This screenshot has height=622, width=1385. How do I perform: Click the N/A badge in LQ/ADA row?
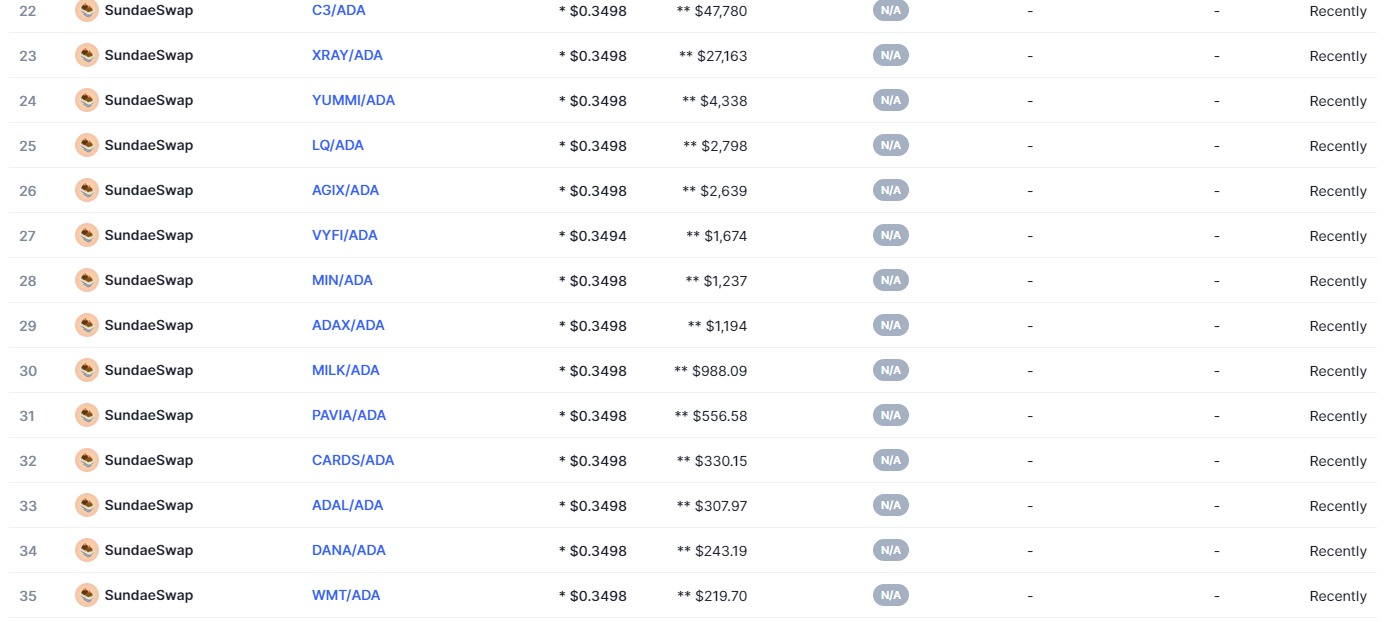[891, 145]
